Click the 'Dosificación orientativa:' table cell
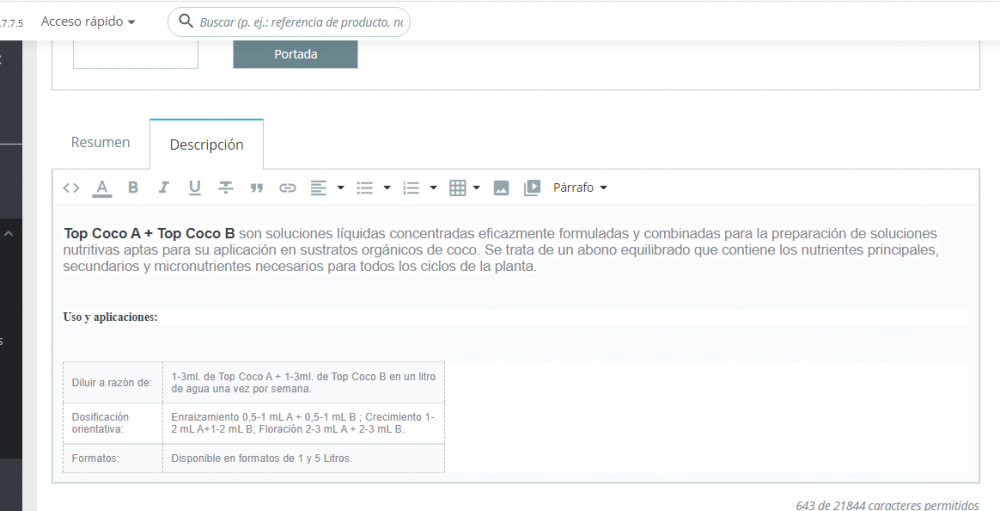 pyautogui.click(x=112, y=424)
